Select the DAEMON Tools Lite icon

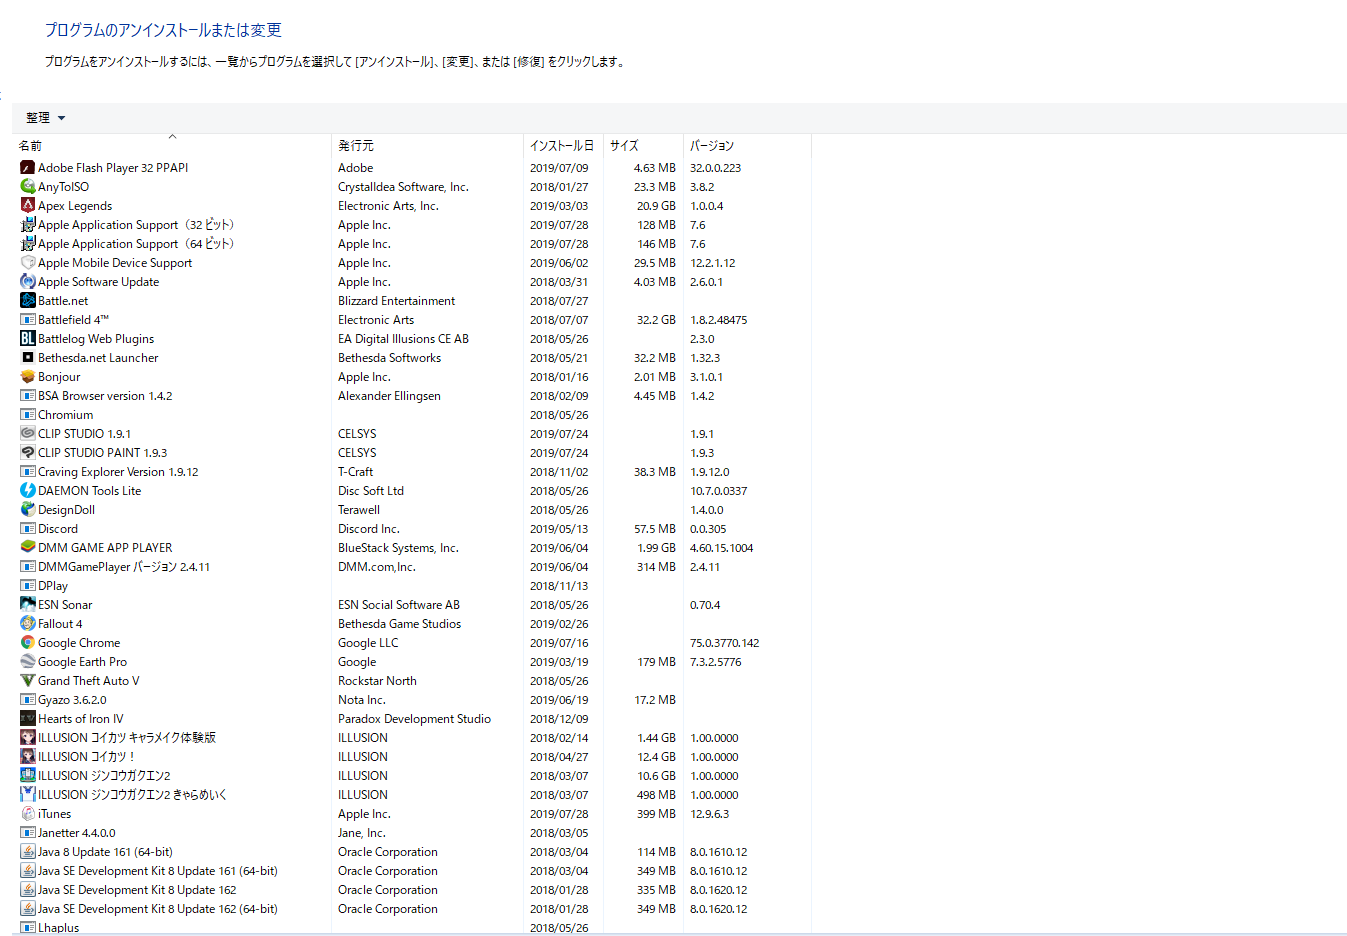point(28,491)
